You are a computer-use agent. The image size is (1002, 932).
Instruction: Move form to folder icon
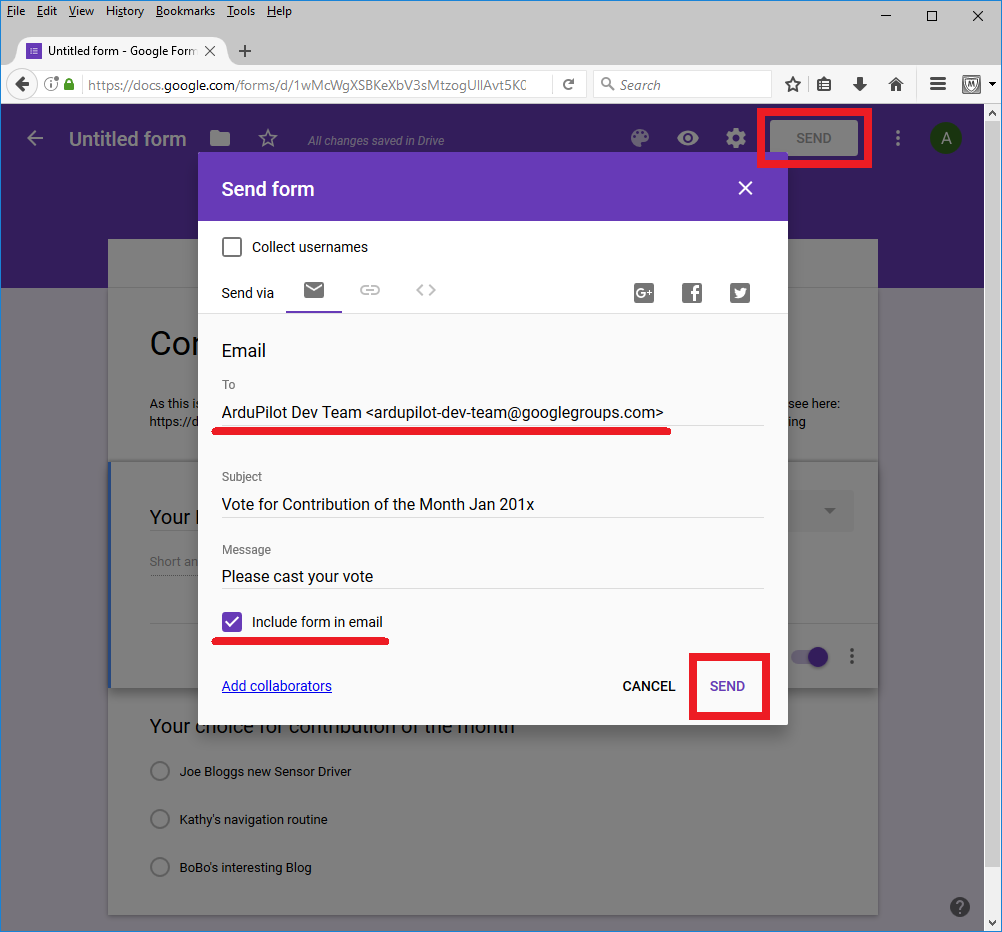tap(220, 139)
